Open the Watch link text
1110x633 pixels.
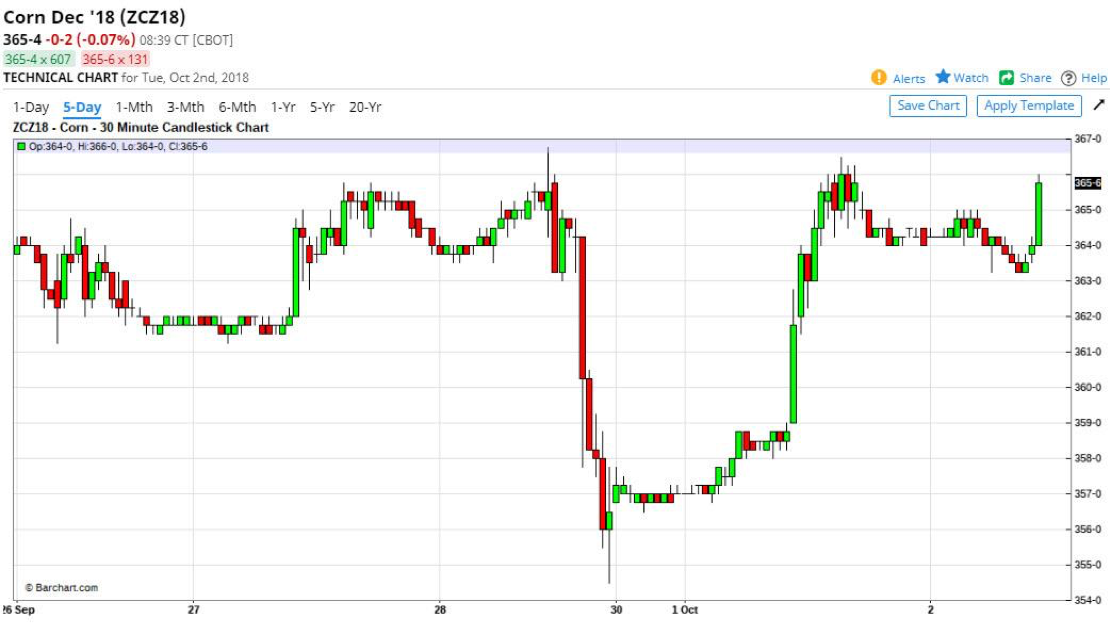click(x=971, y=78)
